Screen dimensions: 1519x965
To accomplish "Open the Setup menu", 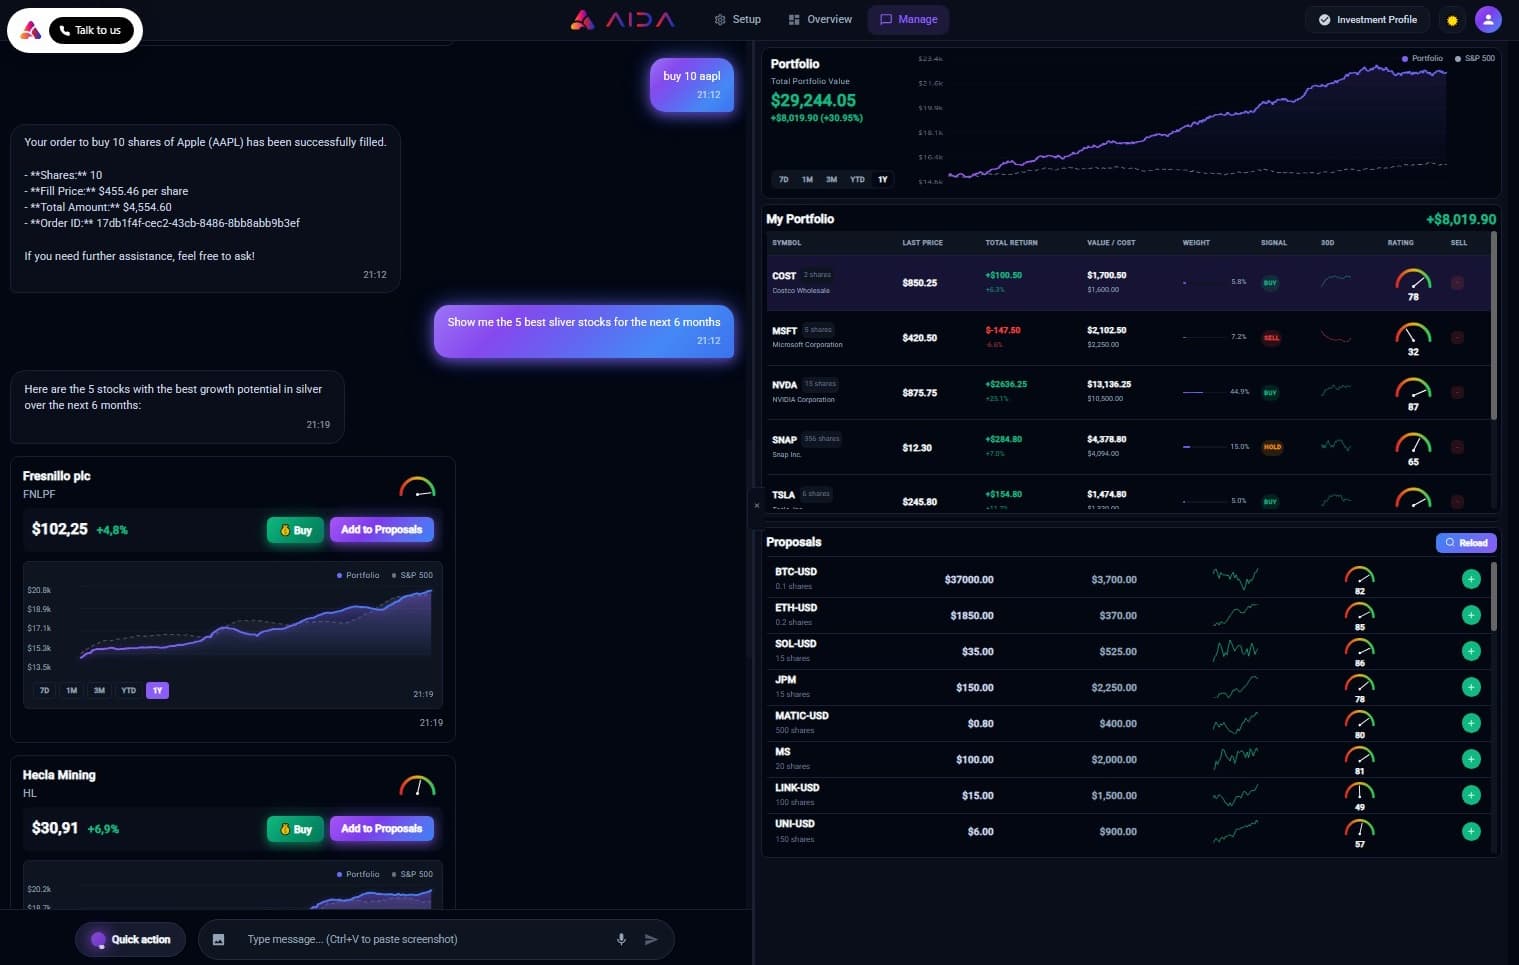I will pyautogui.click(x=737, y=19).
